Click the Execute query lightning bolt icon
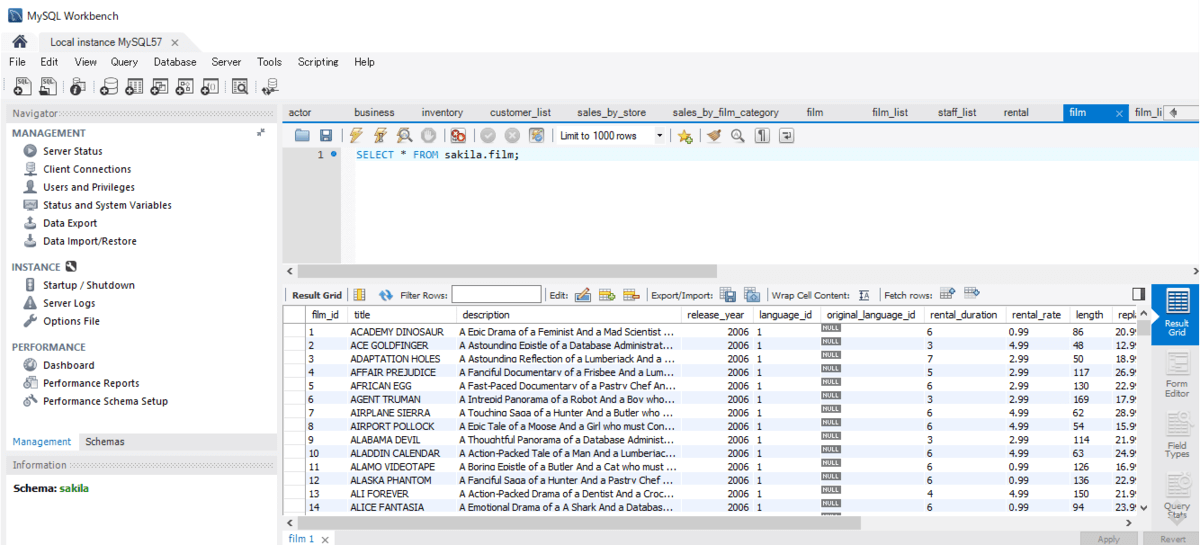This screenshot has width=1200, height=545. click(355, 136)
